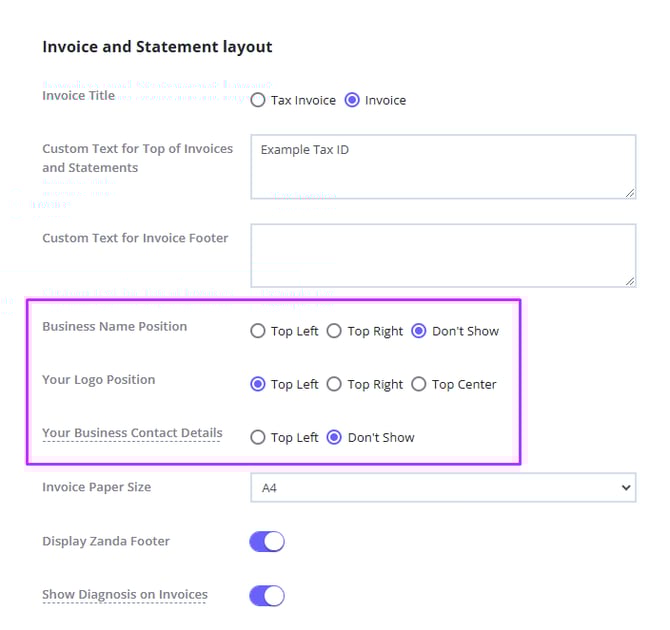Click the Custom Text for Invoice Footer box

pos(442,255)
